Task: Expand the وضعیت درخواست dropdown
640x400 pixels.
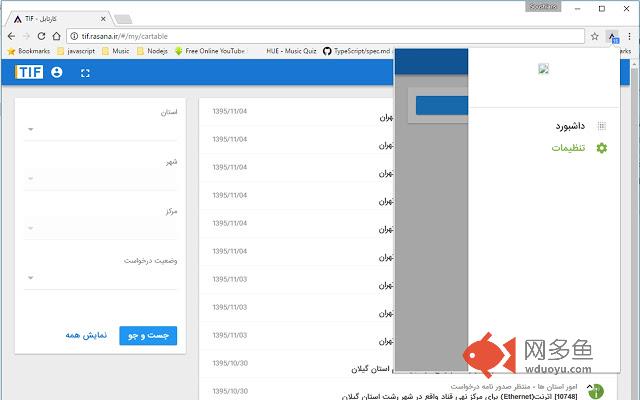Action: pos(100,278)
